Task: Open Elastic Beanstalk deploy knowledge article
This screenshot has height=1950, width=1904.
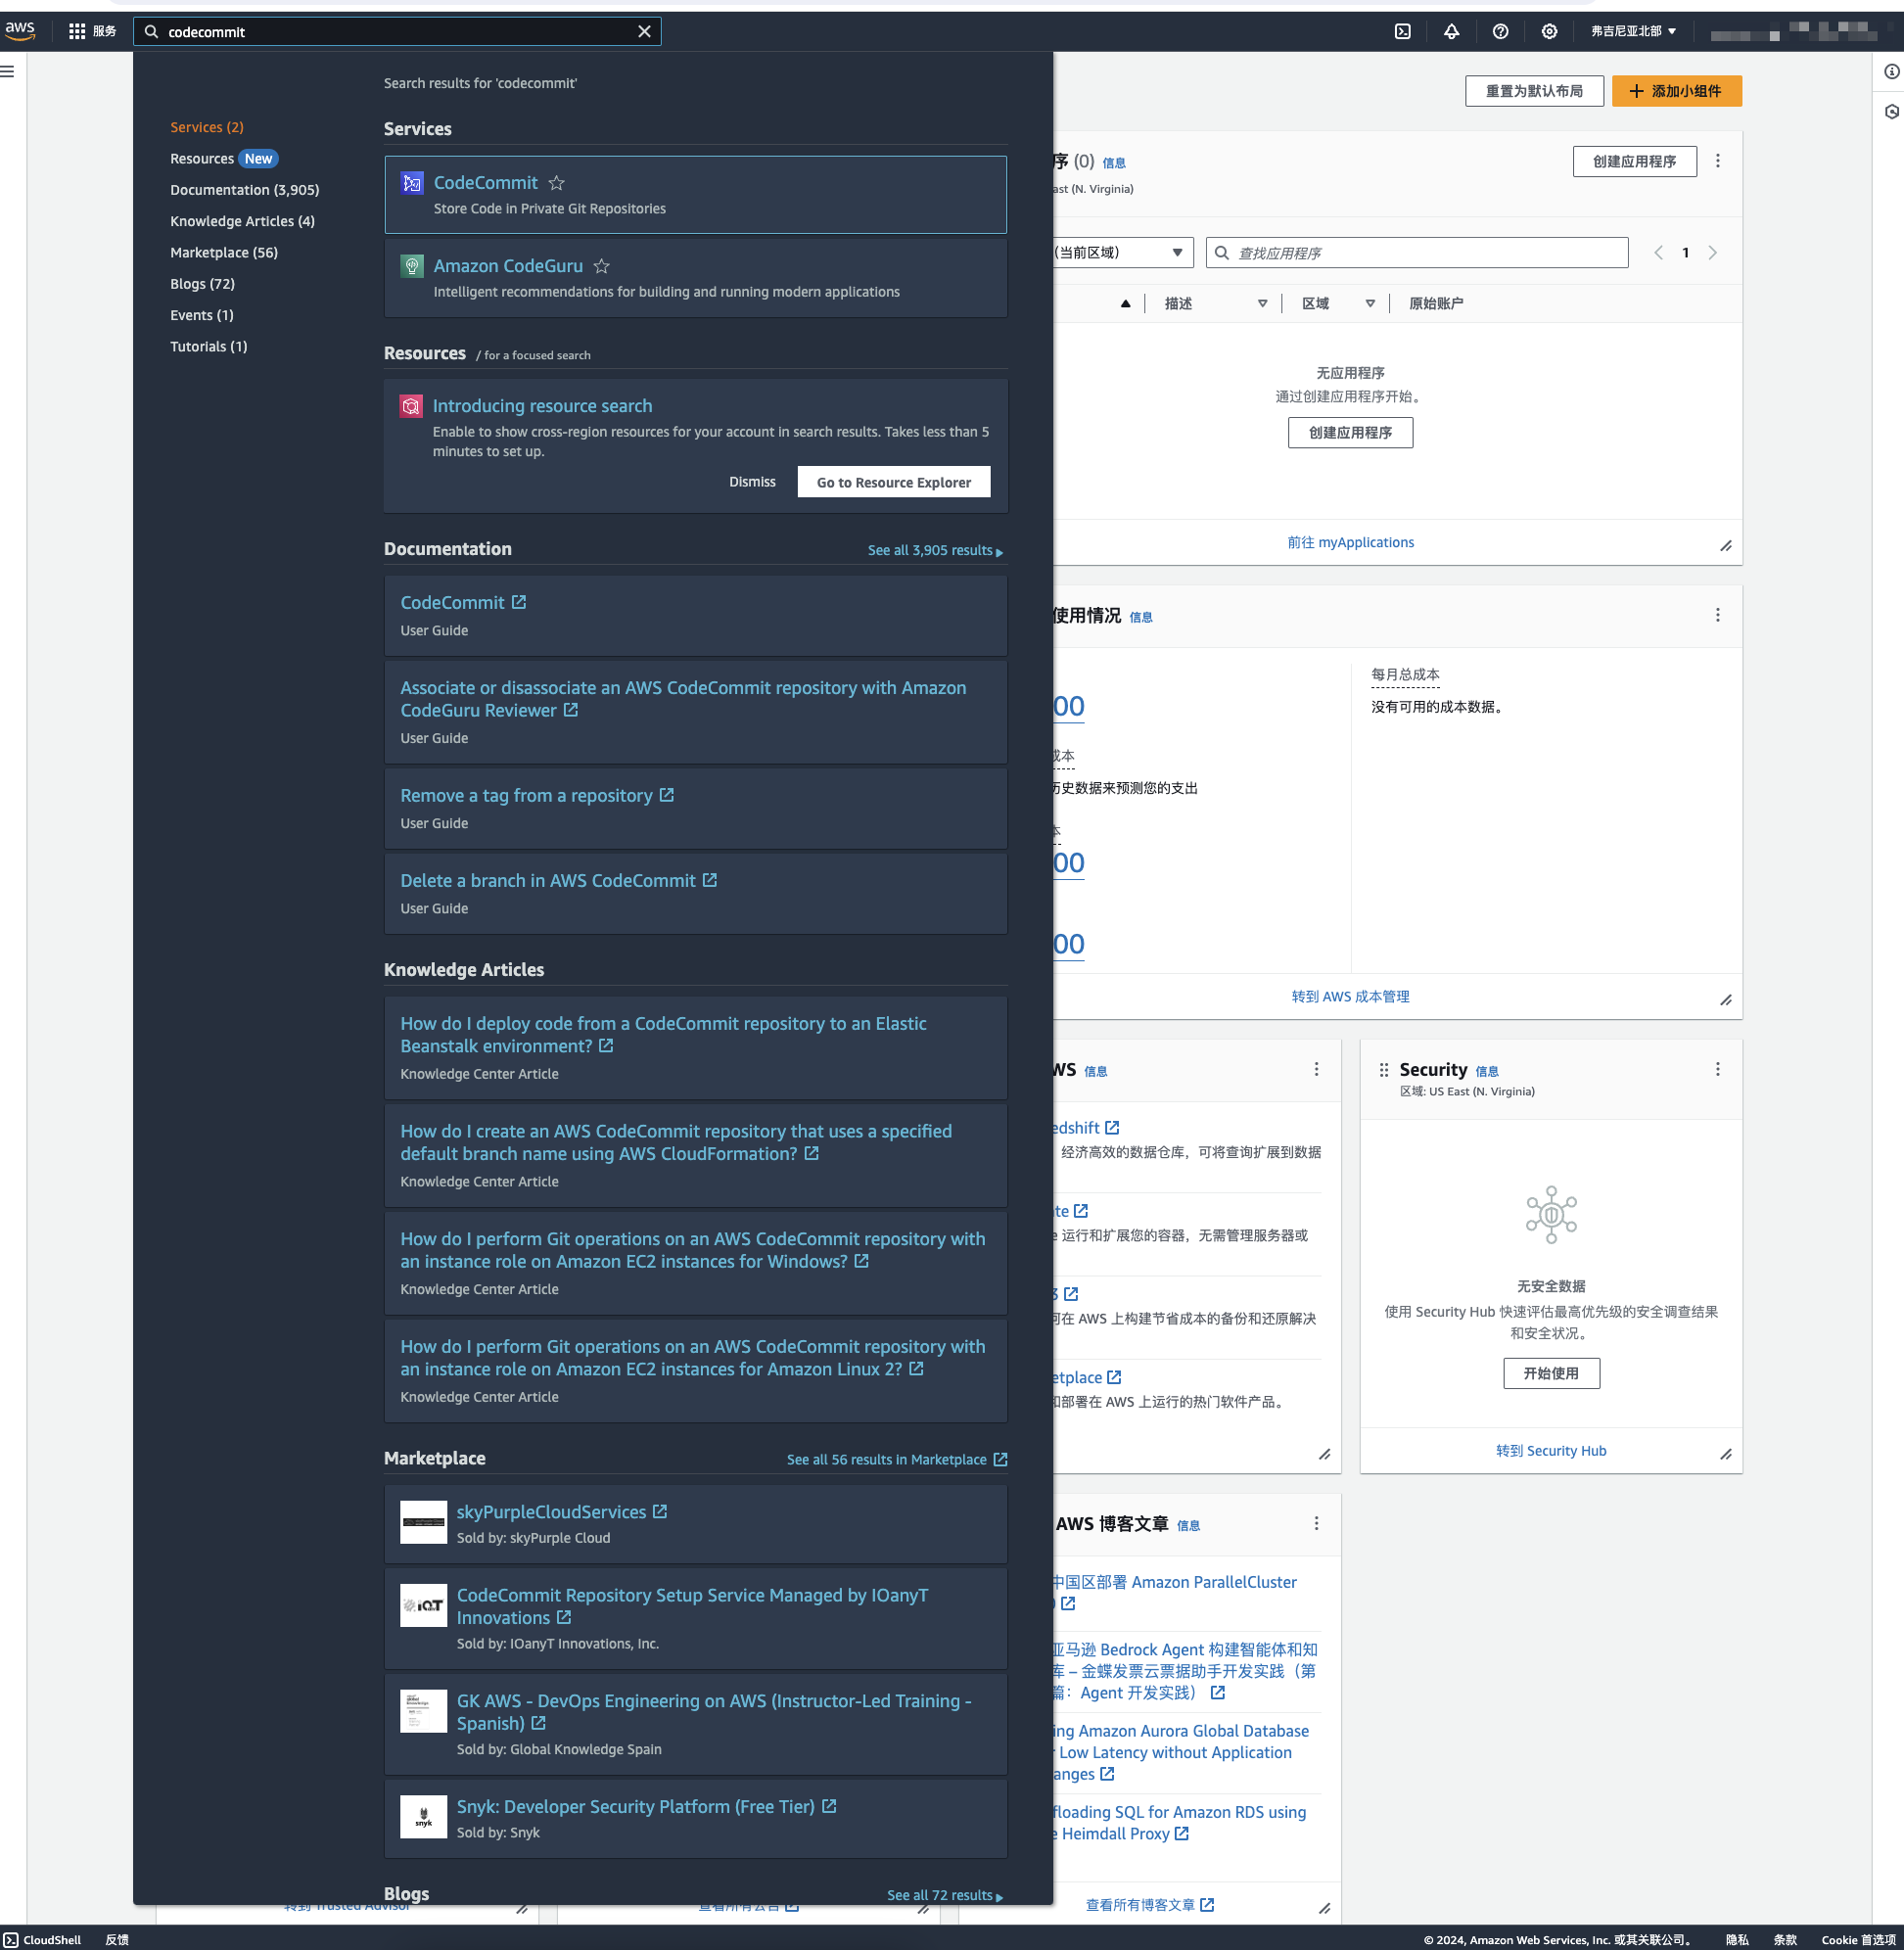Action: click(x=663, y=1035)
